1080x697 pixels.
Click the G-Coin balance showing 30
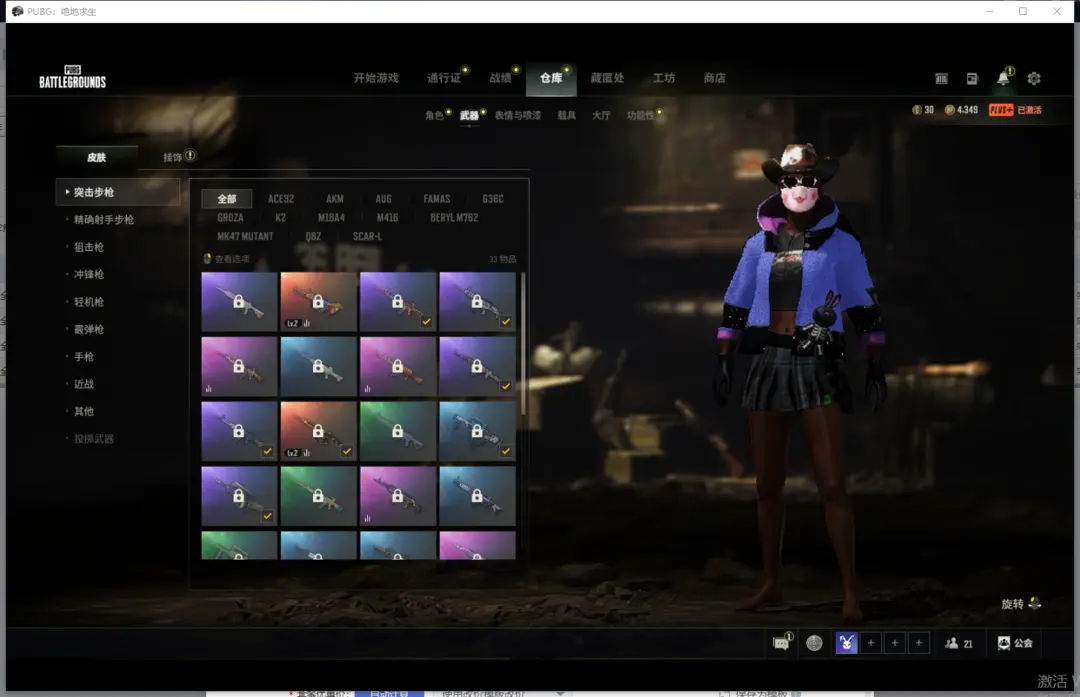923,110
